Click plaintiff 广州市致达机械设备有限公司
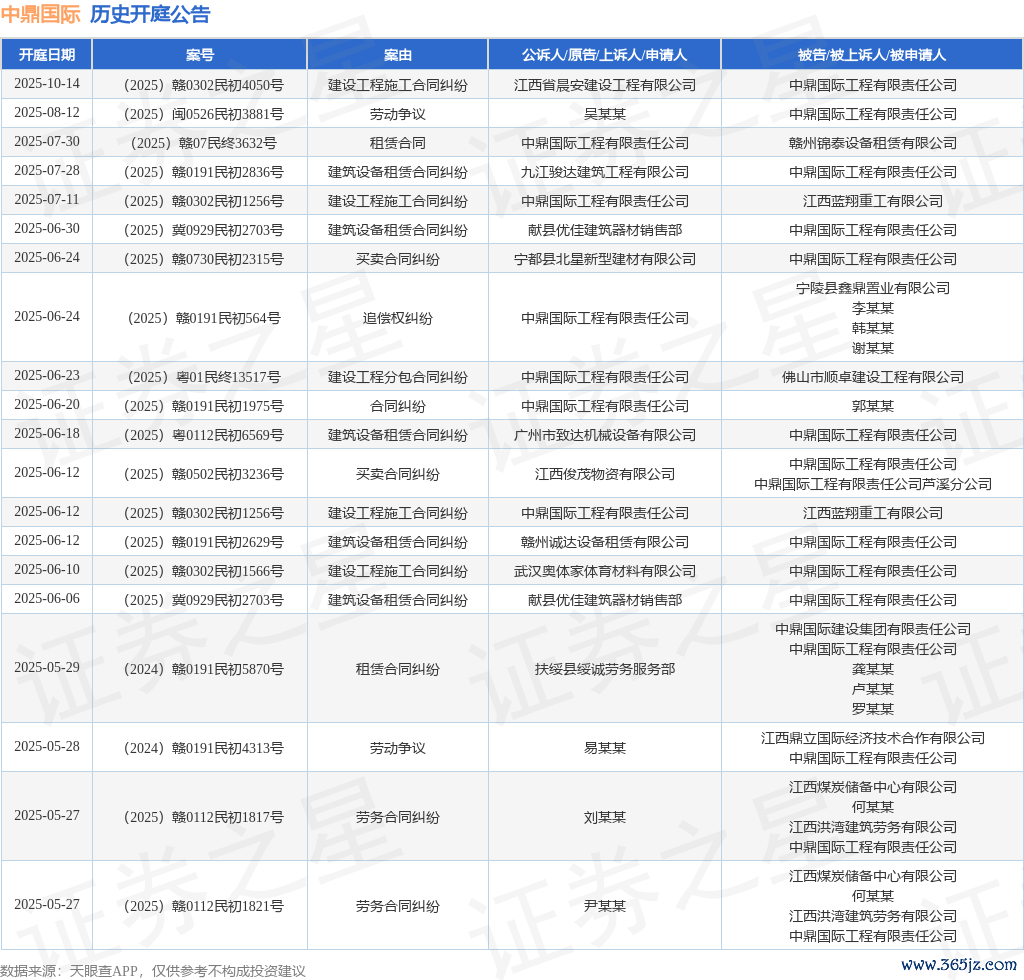1024x980 pixels. tap(604, 435)
